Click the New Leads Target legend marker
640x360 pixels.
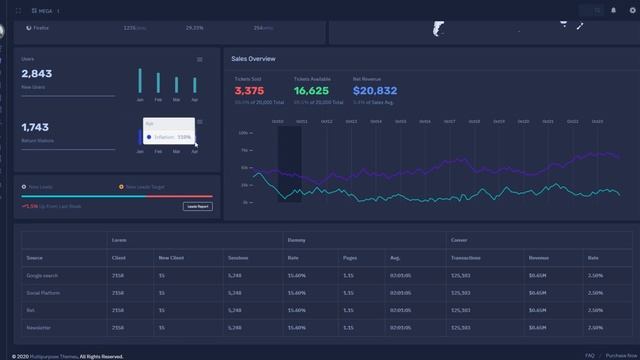point(121,187)
